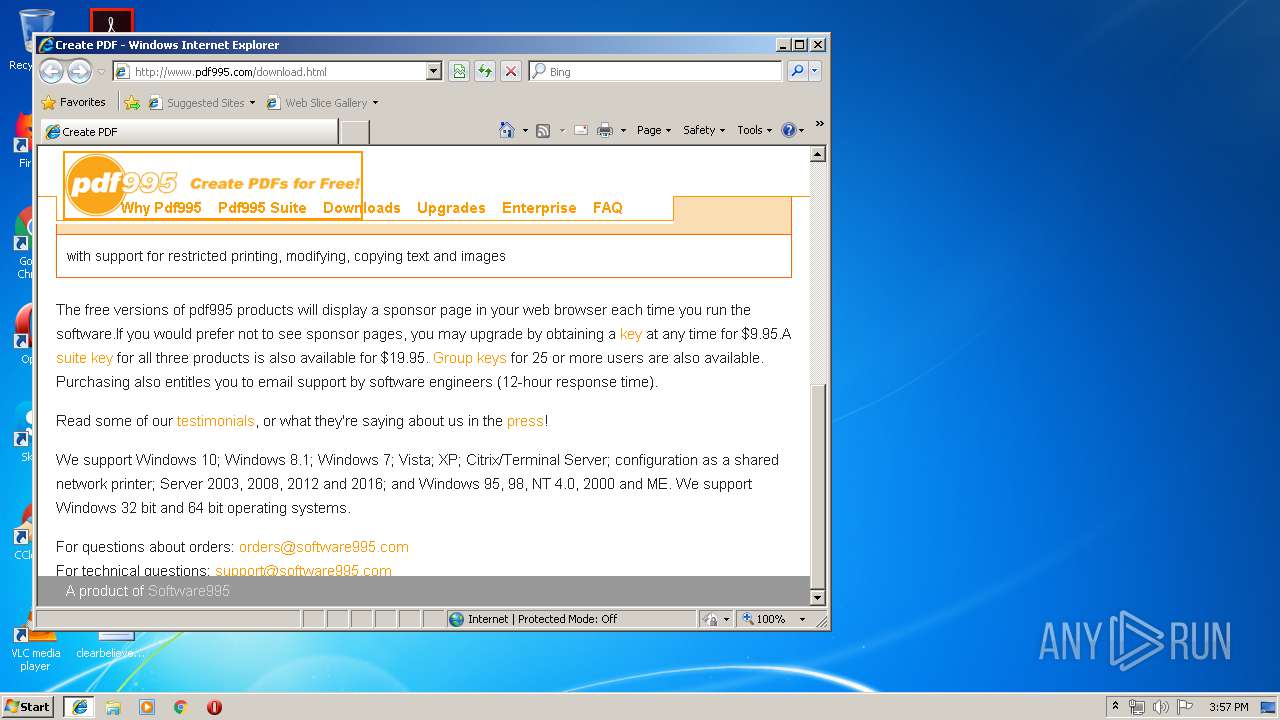This screenshot has height=720, width=1280.
Task: Click the Internet Protected Mode status zone
Action: [x=570, y=619]
